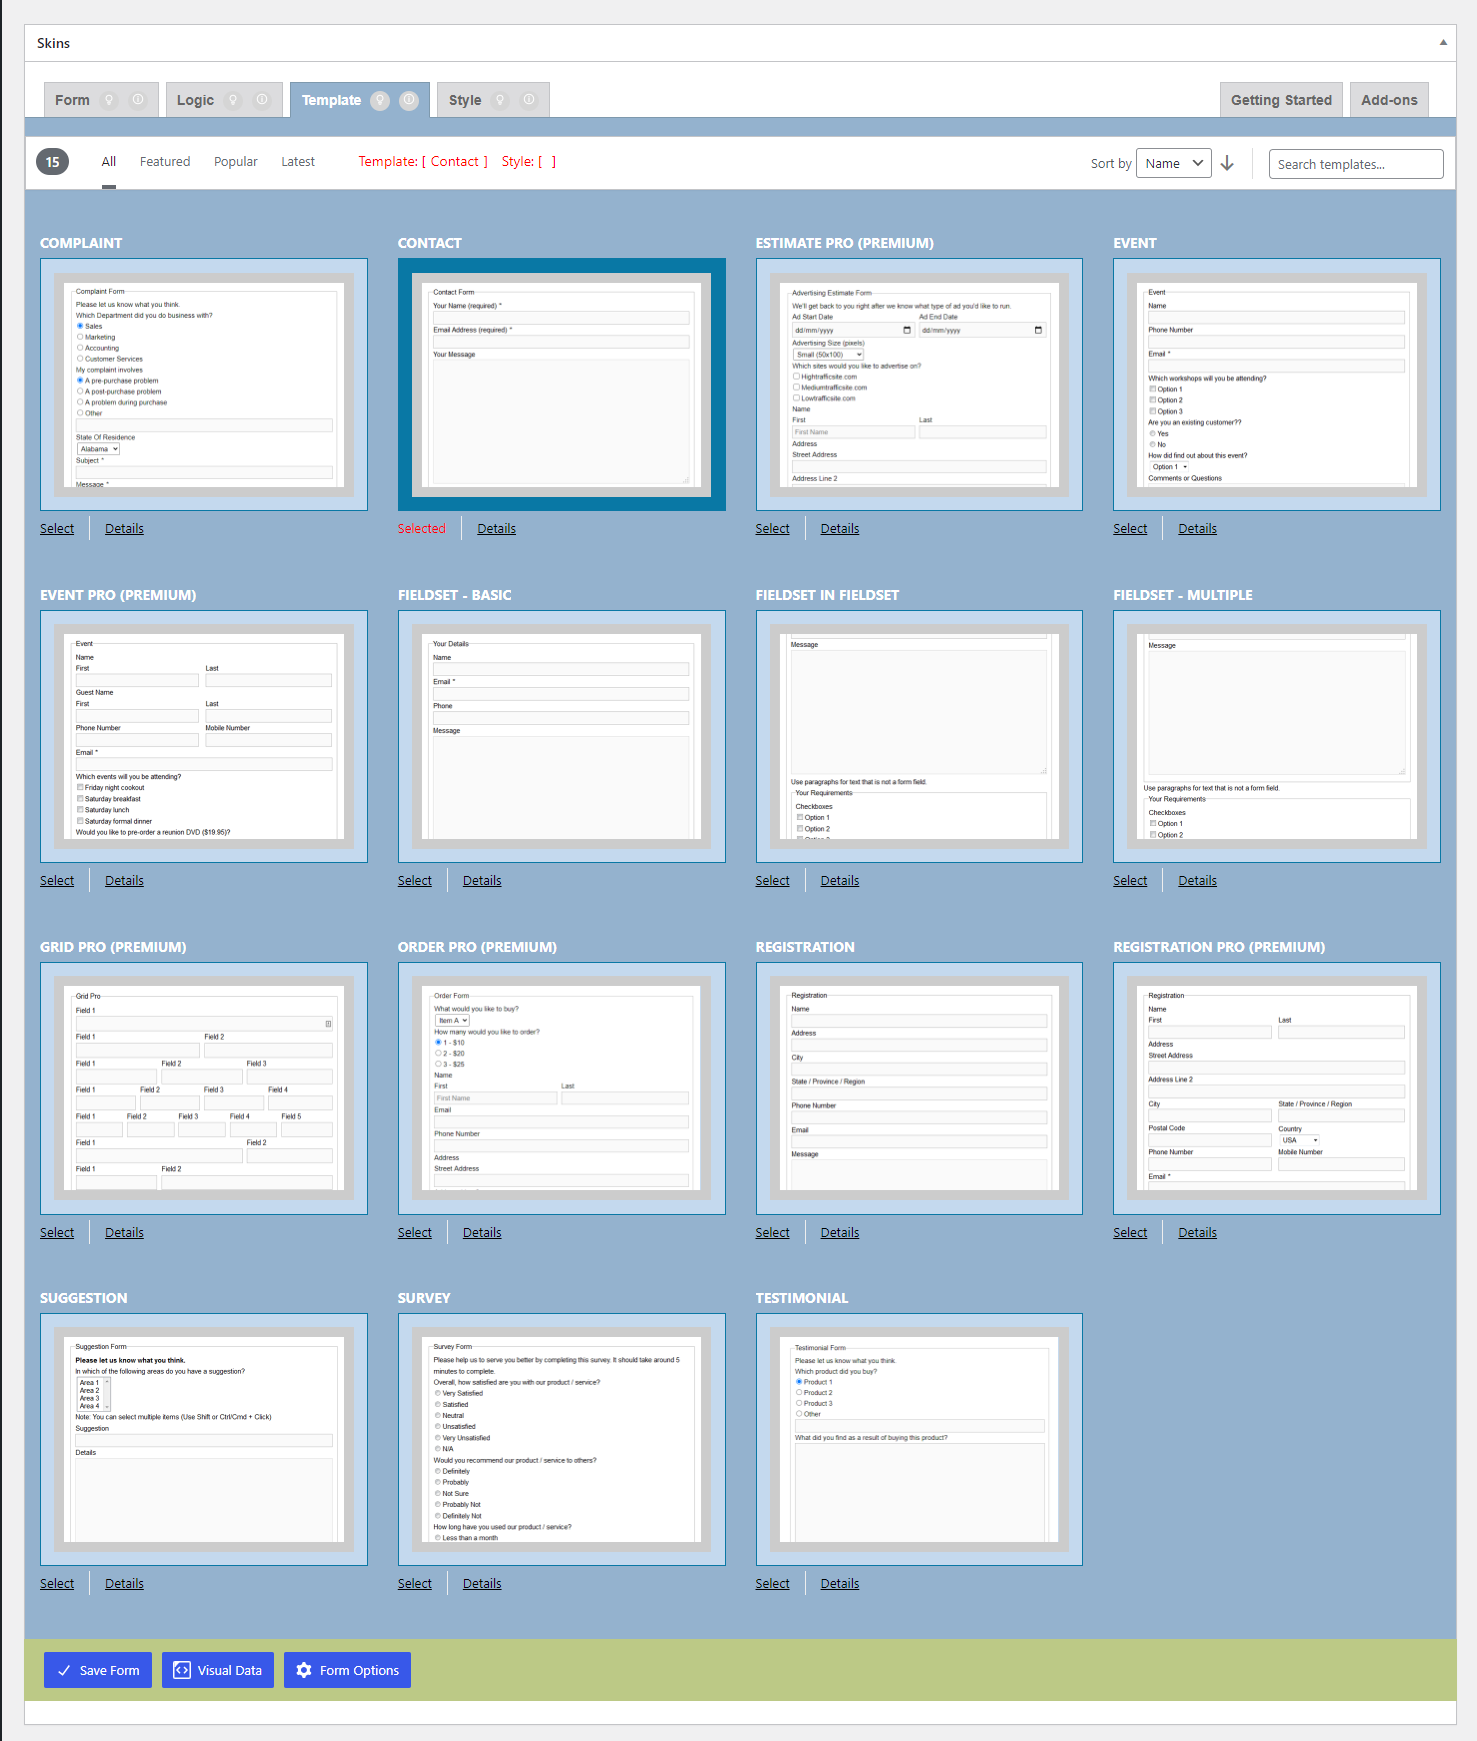
Task: Switch to the Featured templates filter
Action: (165, 162)
